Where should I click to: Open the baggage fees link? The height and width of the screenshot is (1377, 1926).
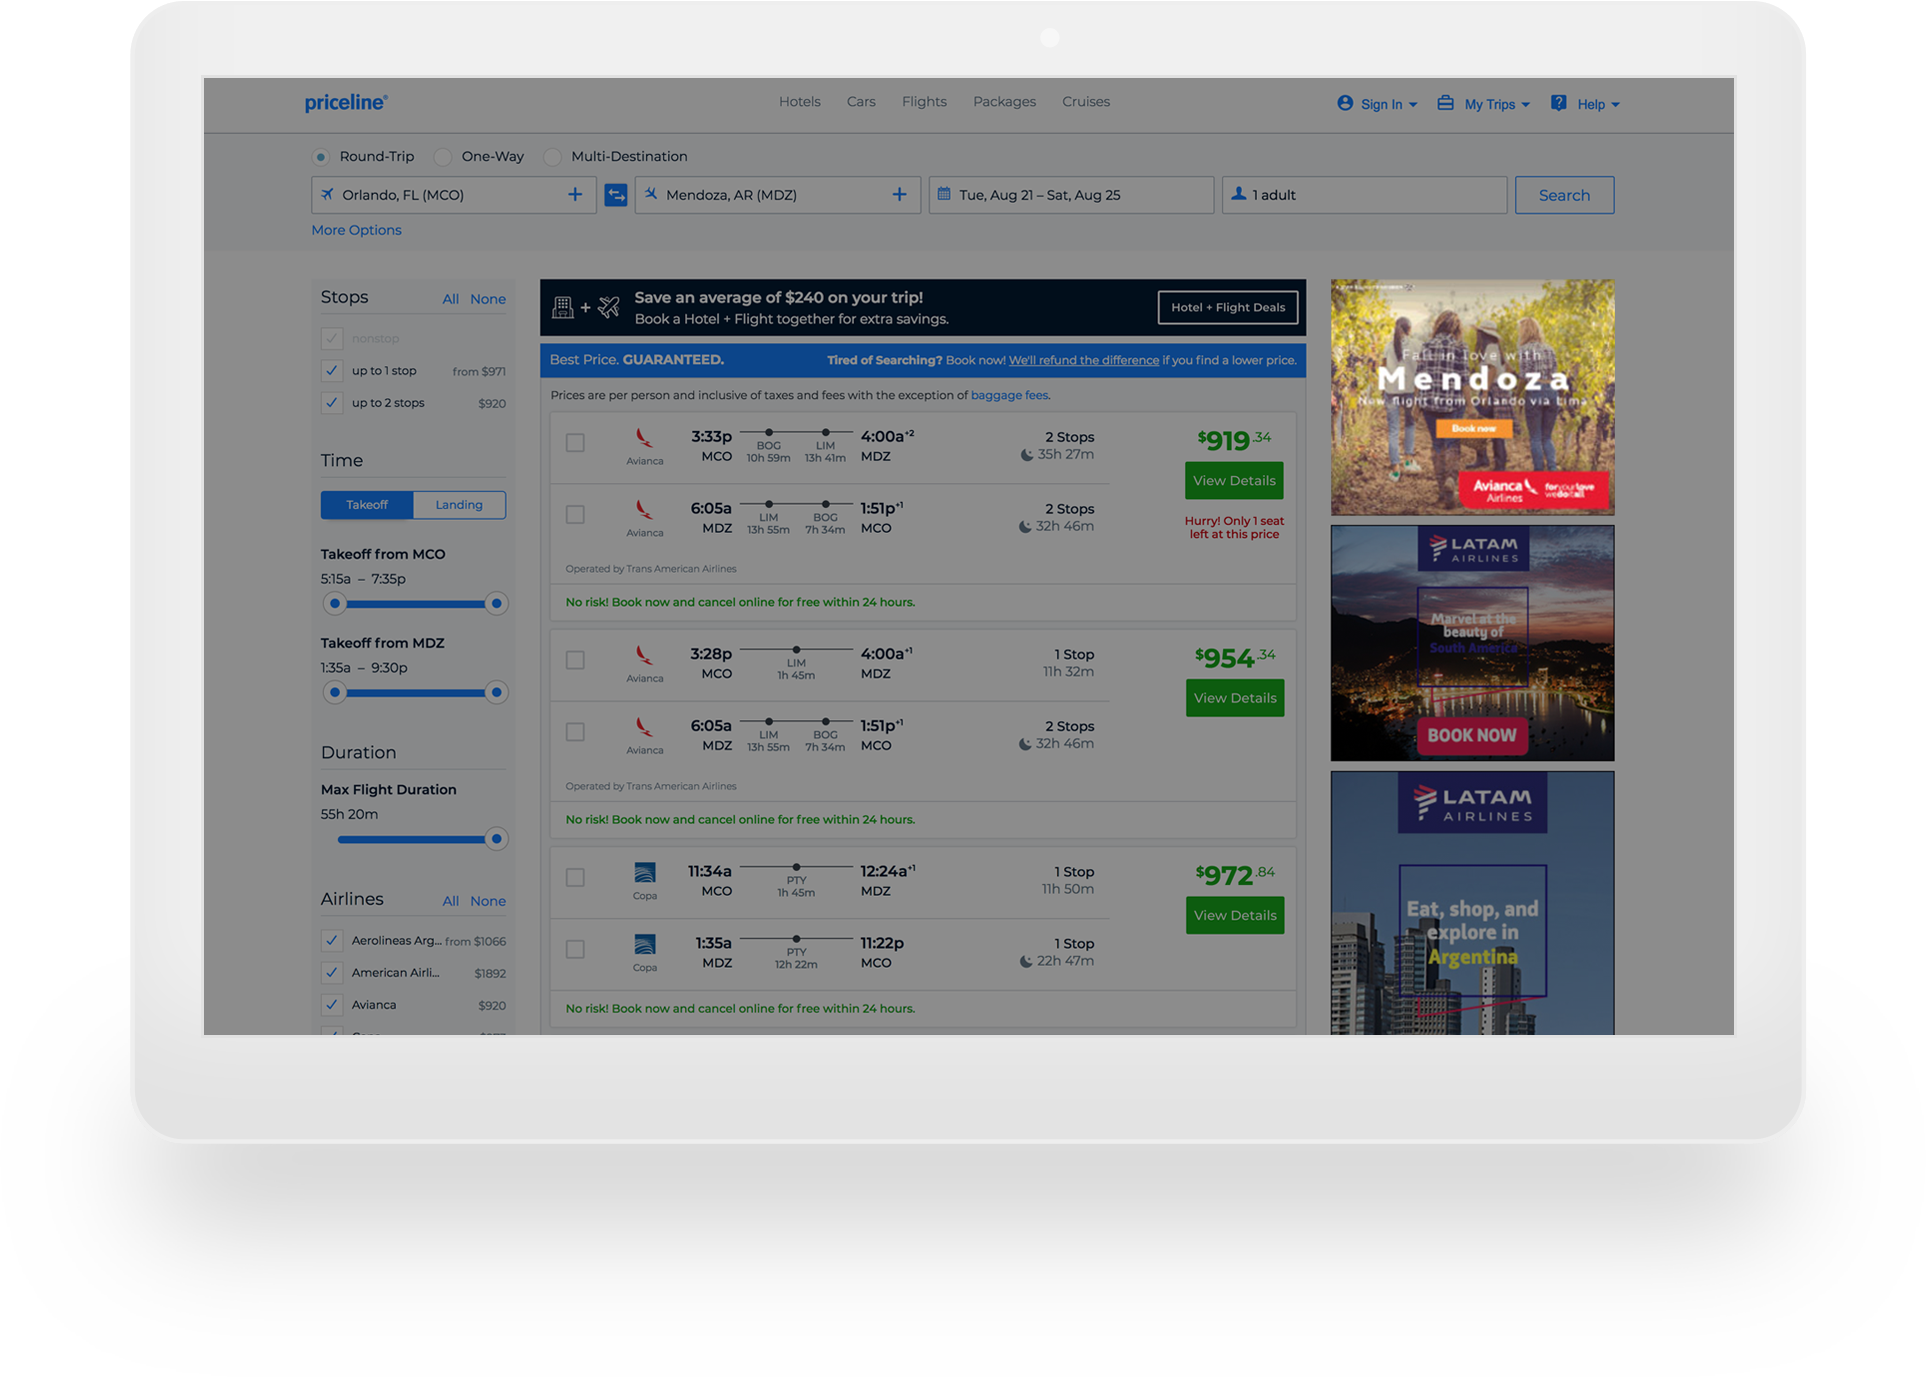tap(1009, 395)
